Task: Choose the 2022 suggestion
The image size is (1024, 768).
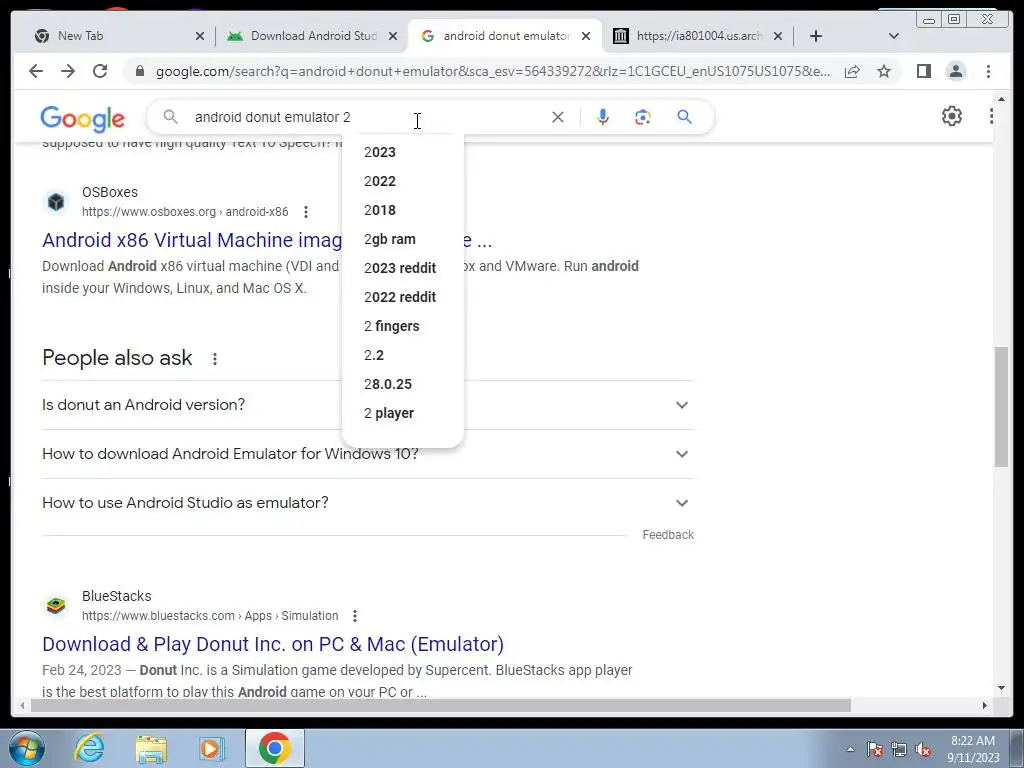Action: (x=403, y=181)
